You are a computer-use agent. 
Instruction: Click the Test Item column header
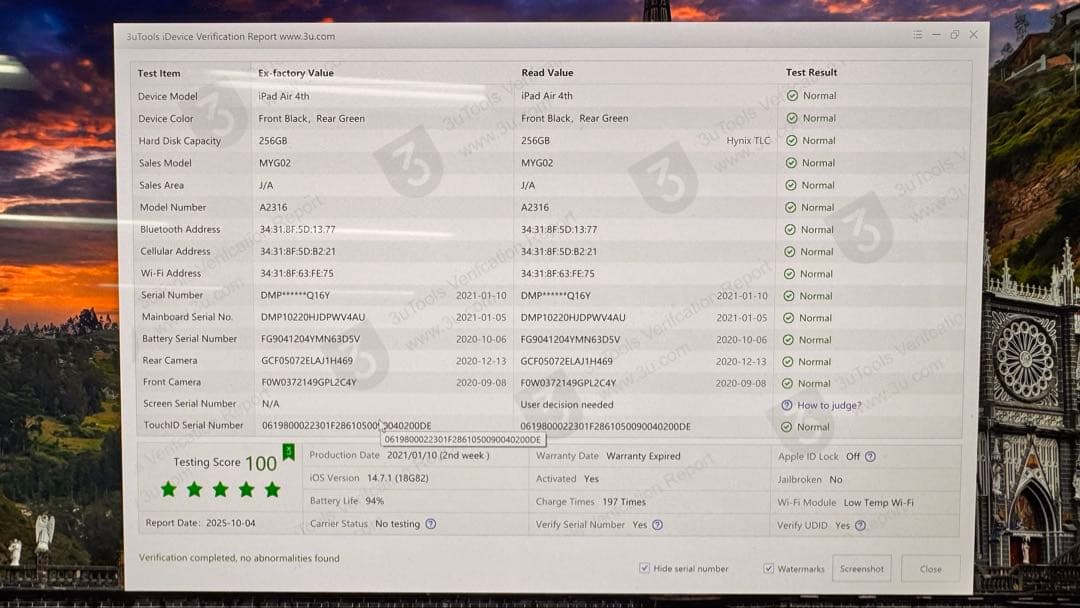click(159, 73)
